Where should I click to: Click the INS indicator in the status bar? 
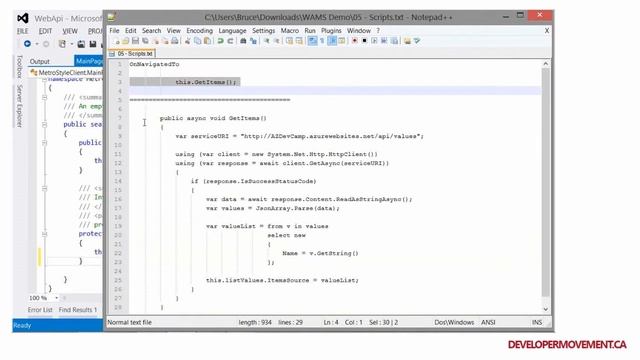tap(537, 322)
